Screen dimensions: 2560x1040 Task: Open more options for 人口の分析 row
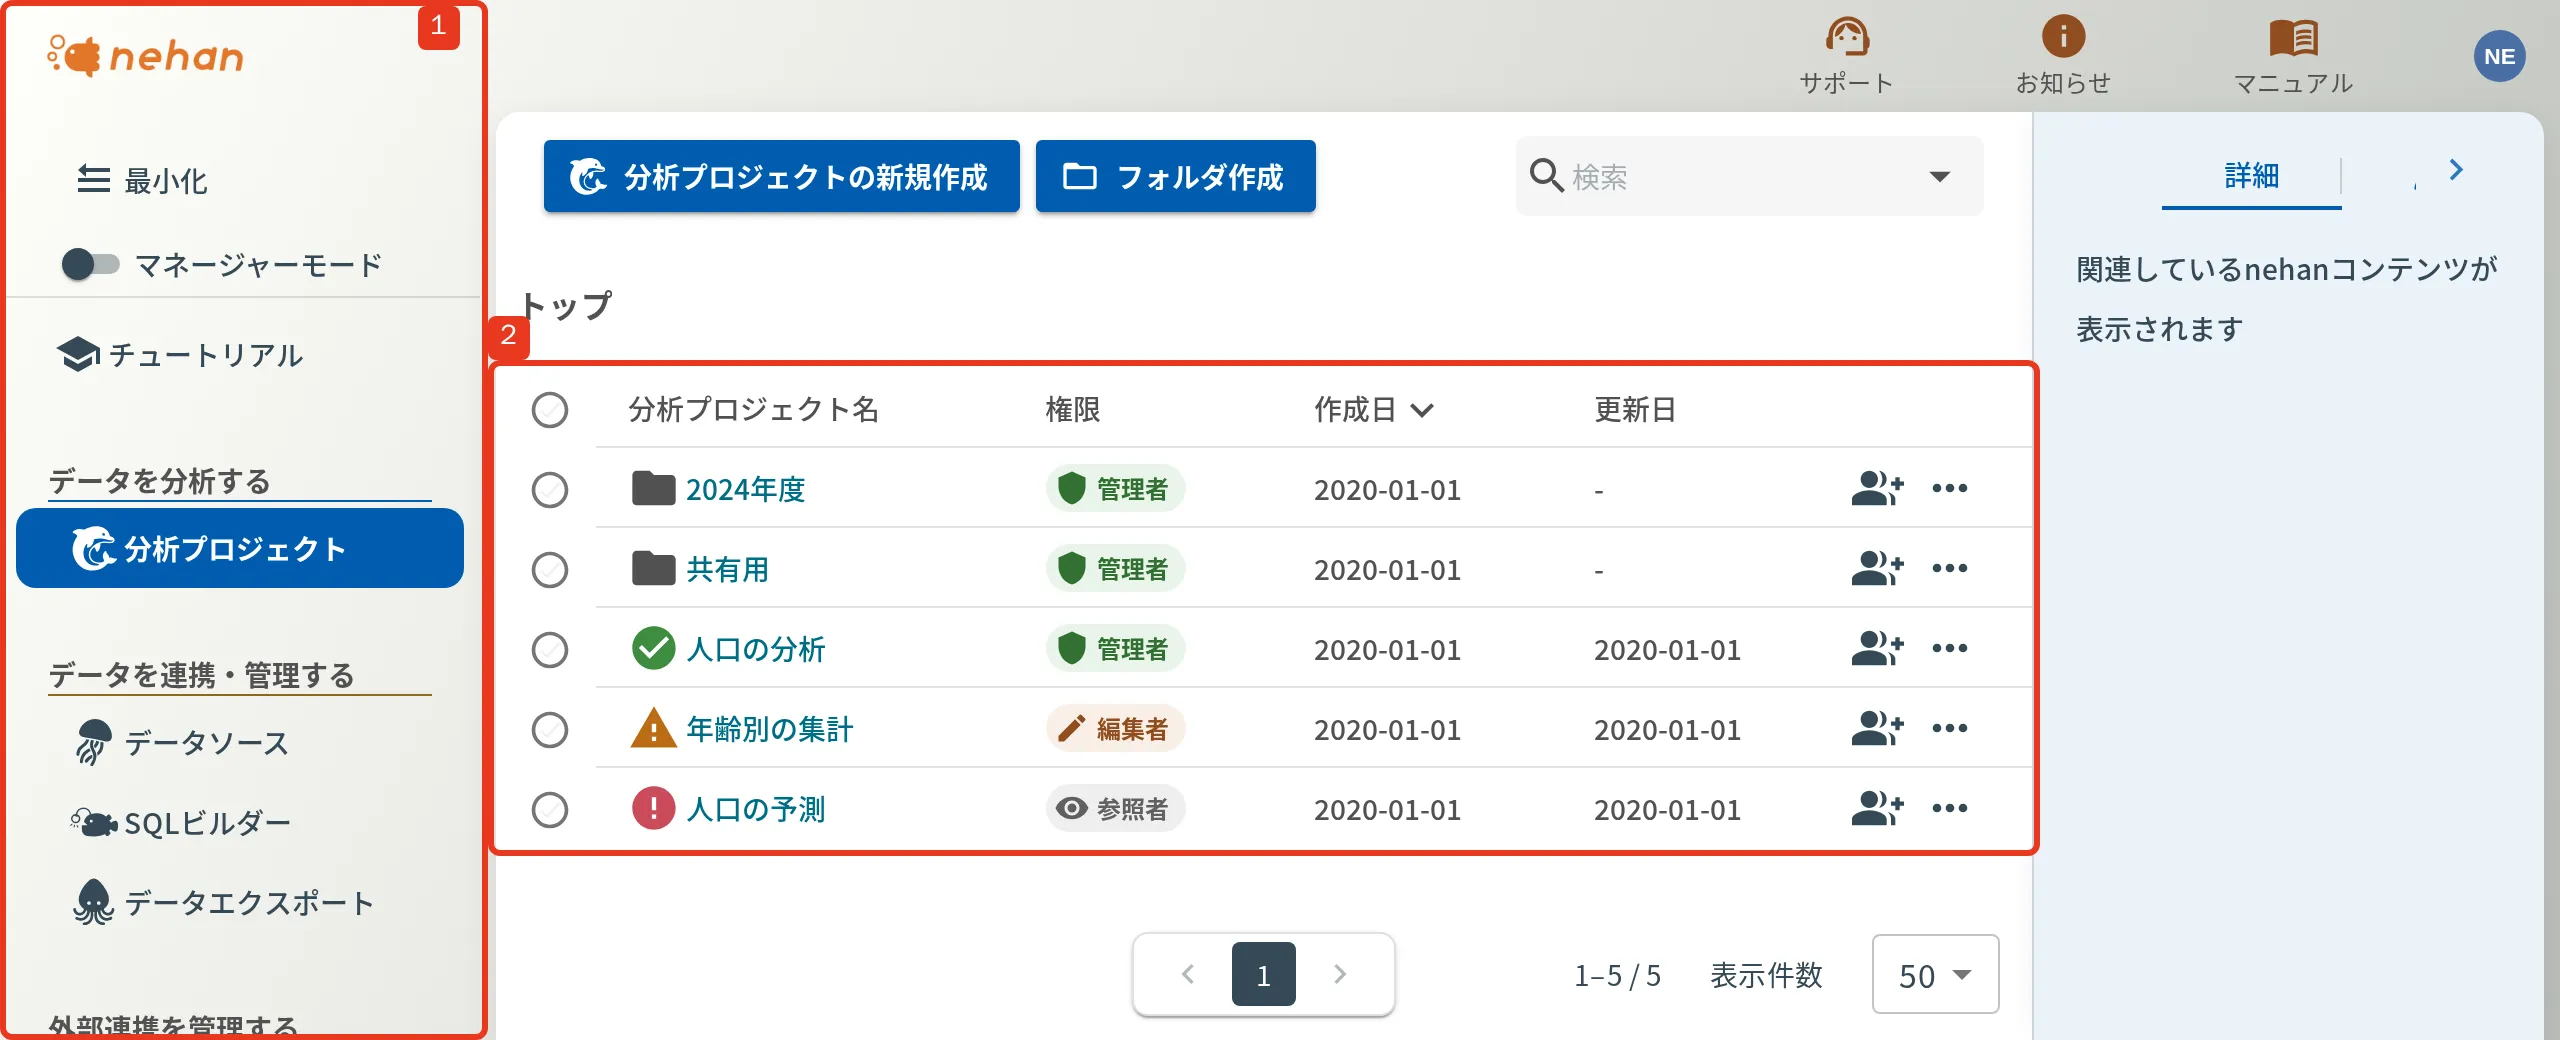tap(1950, 648)
